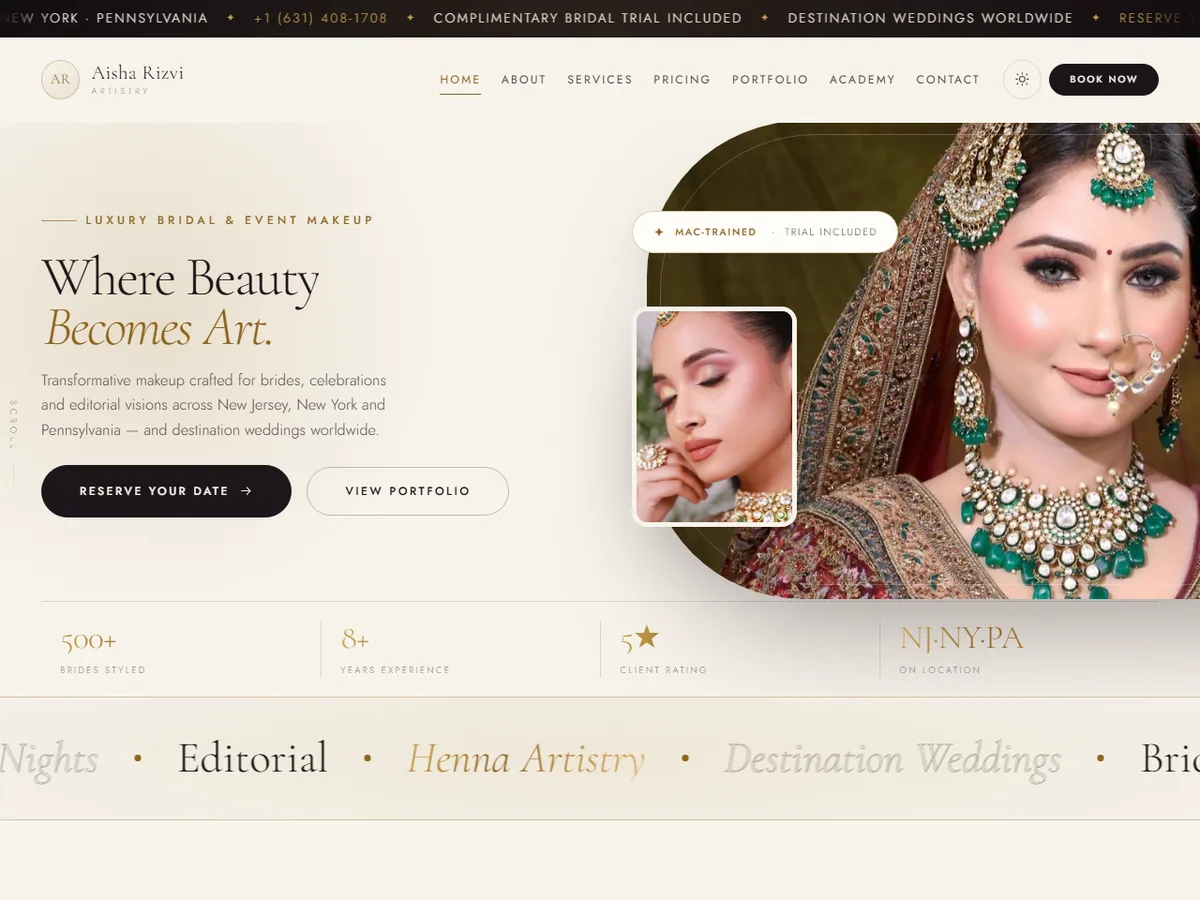The image size is (1200, 900).
Task: Click the Reserve Your Date button
Action: pyautogui.click(x=166, y=491)
